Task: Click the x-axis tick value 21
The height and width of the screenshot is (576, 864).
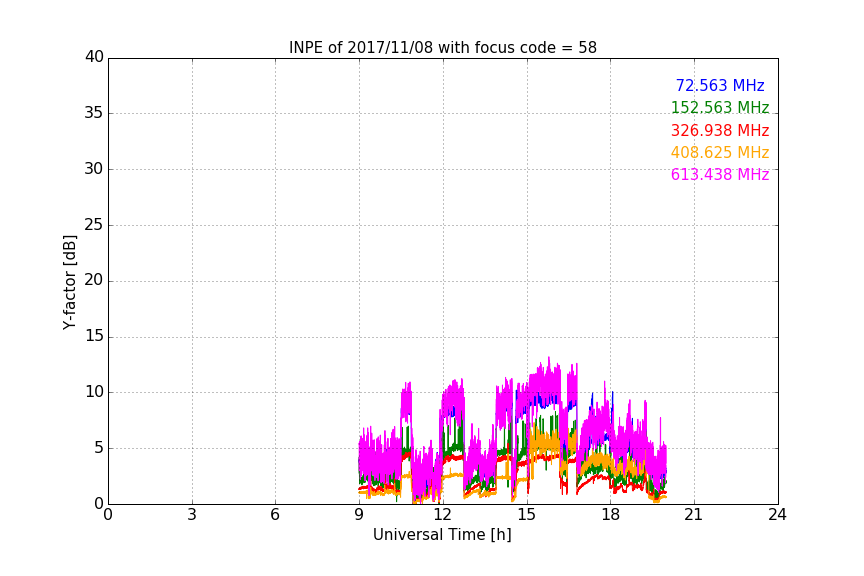Action: click(694, 515)
